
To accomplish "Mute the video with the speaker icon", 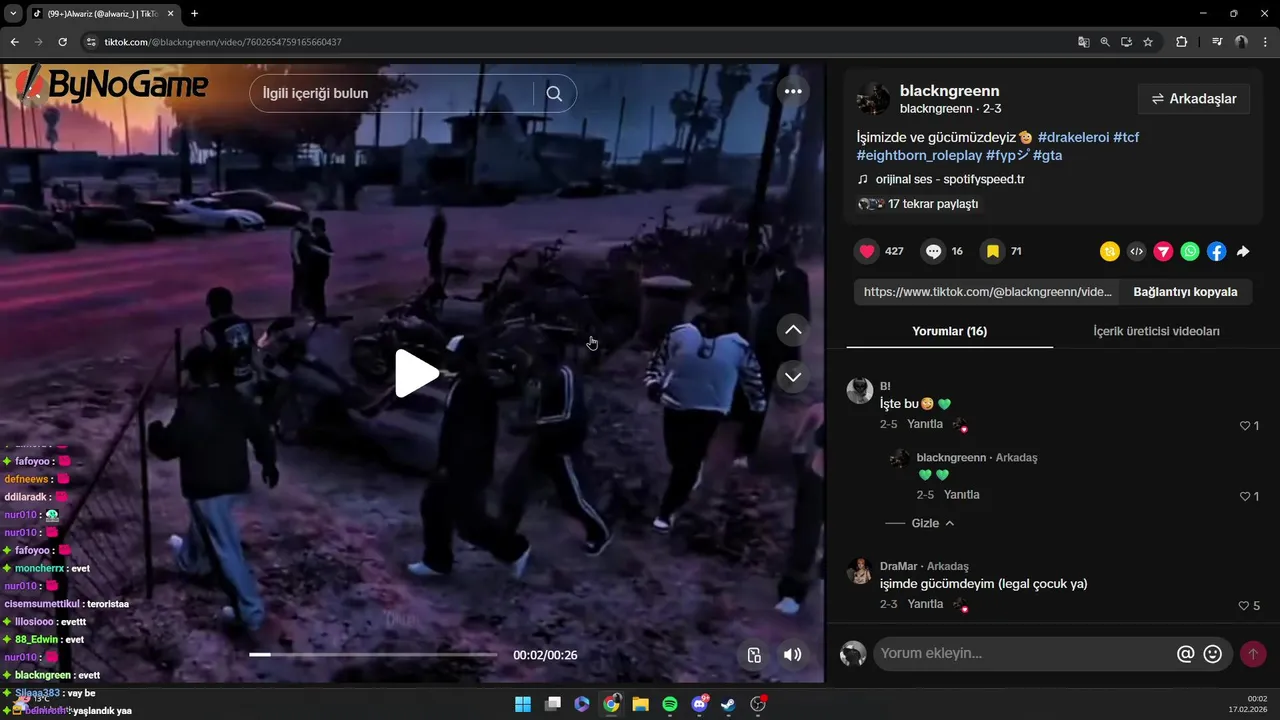I will point(792,655).
